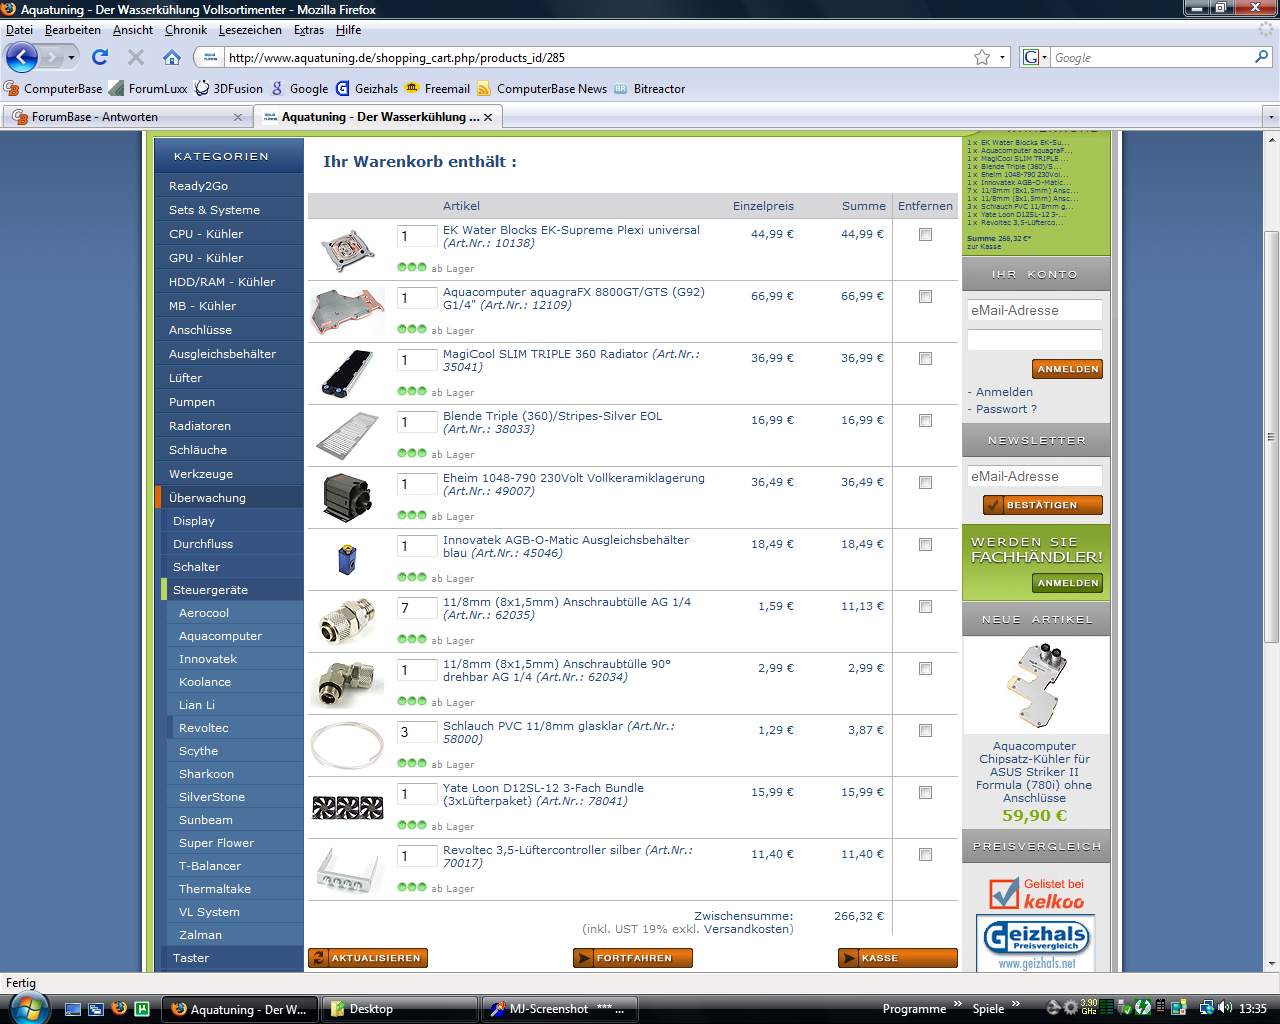Click the page vertical scrollbar
Viewport: 1280px width, 1024px height.
pyautogui.click(x=1271, y=437)
